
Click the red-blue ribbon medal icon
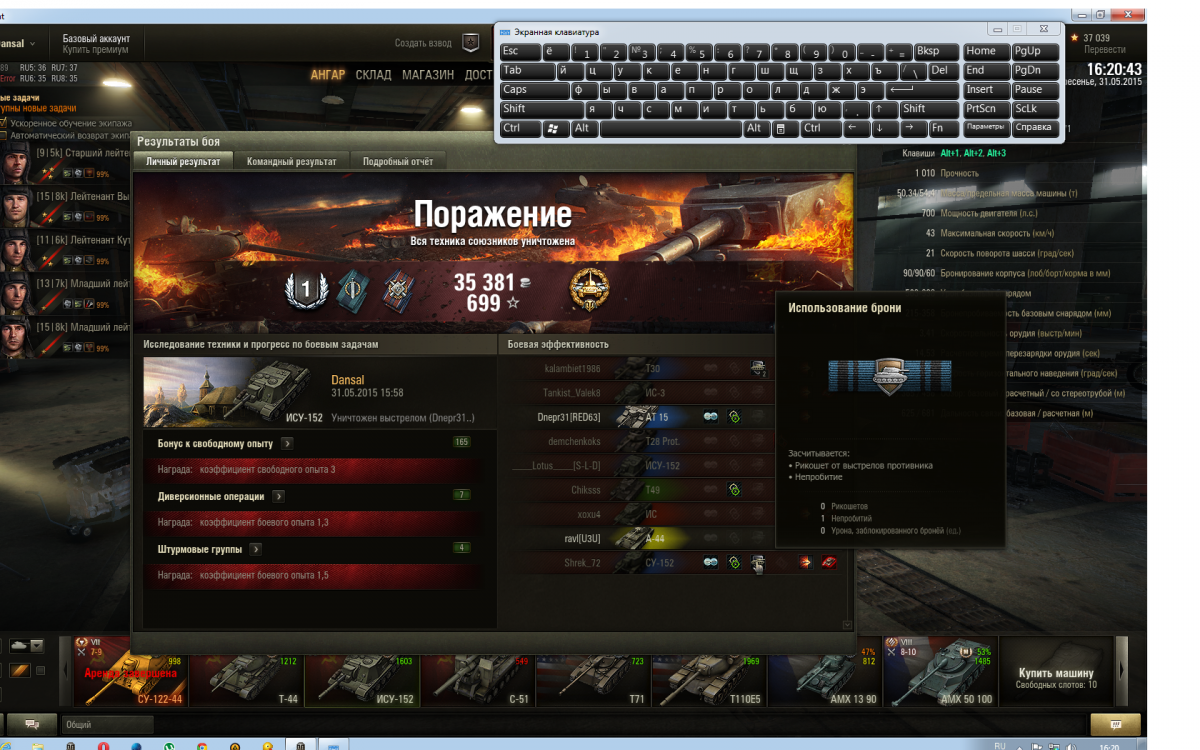tap(396, 290)
